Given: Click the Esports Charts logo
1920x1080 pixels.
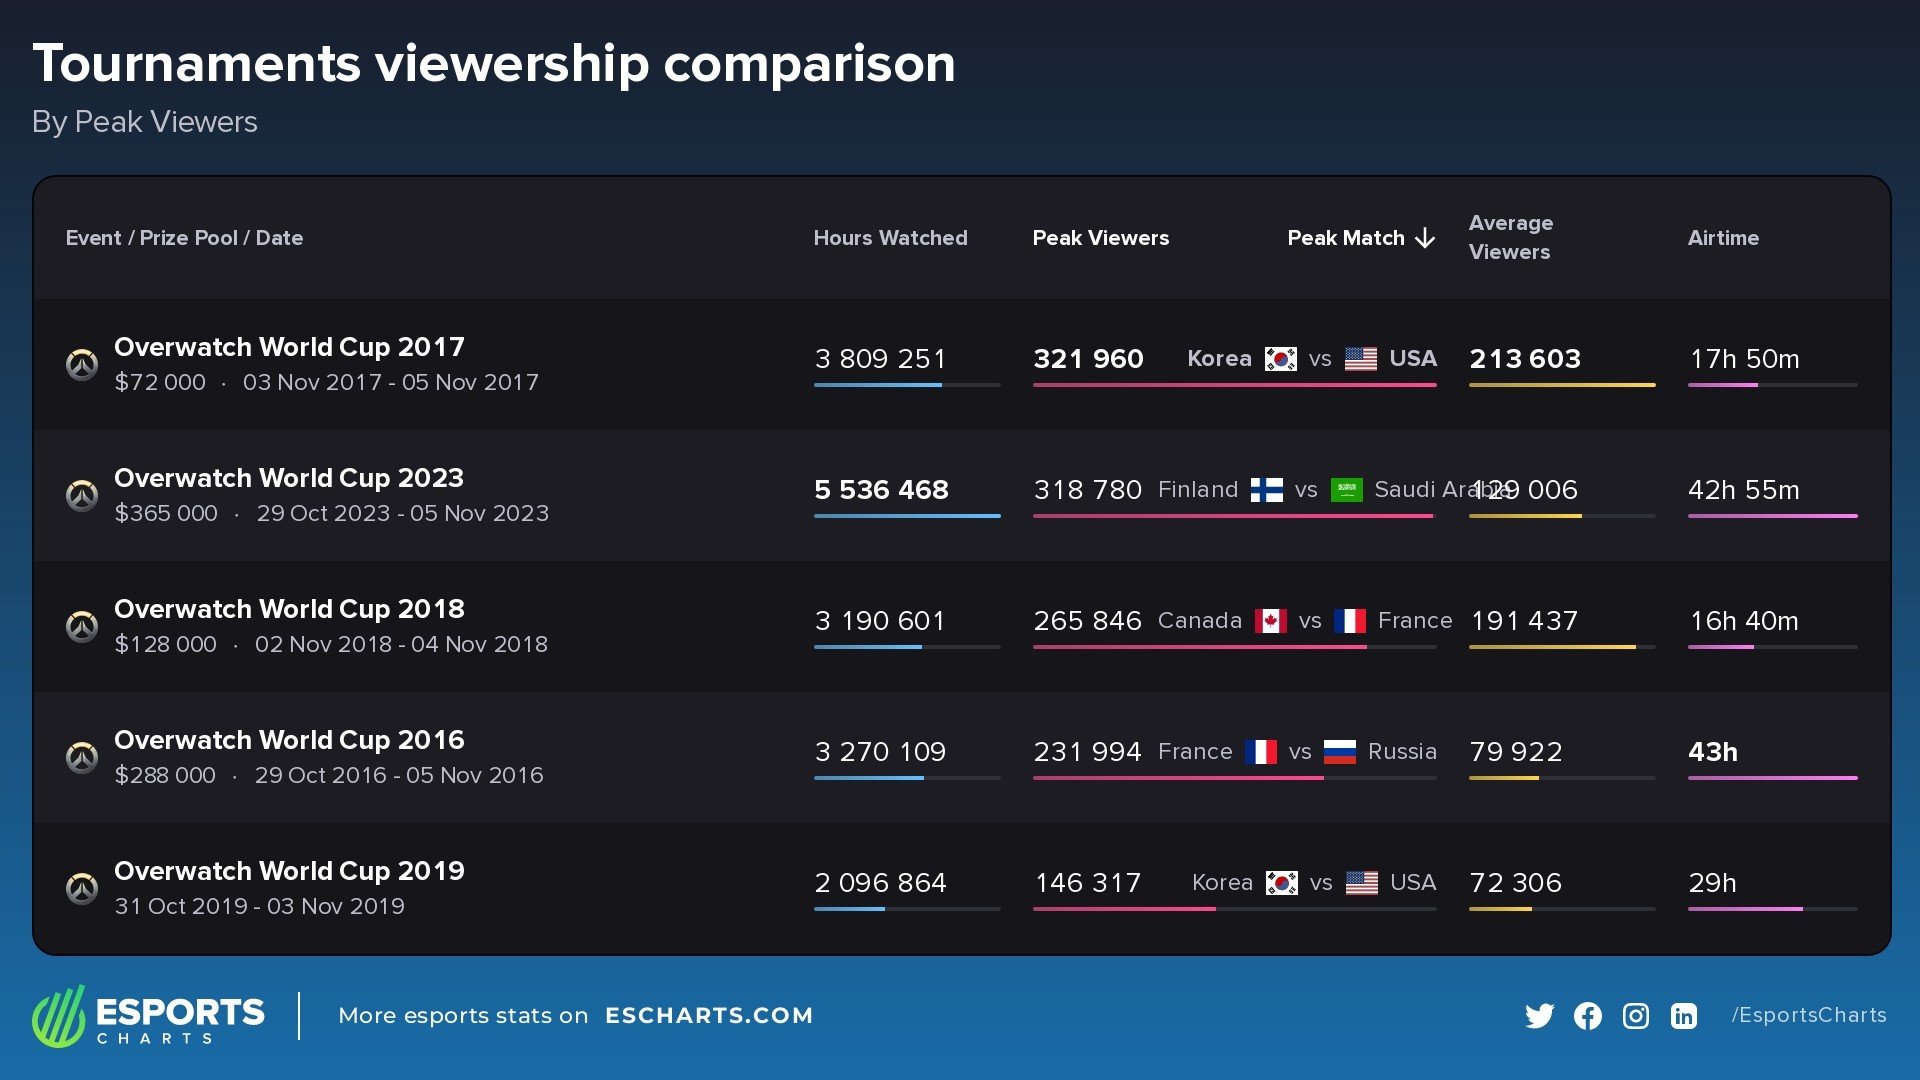Looking at the screenshot, I should [148, 1016].
